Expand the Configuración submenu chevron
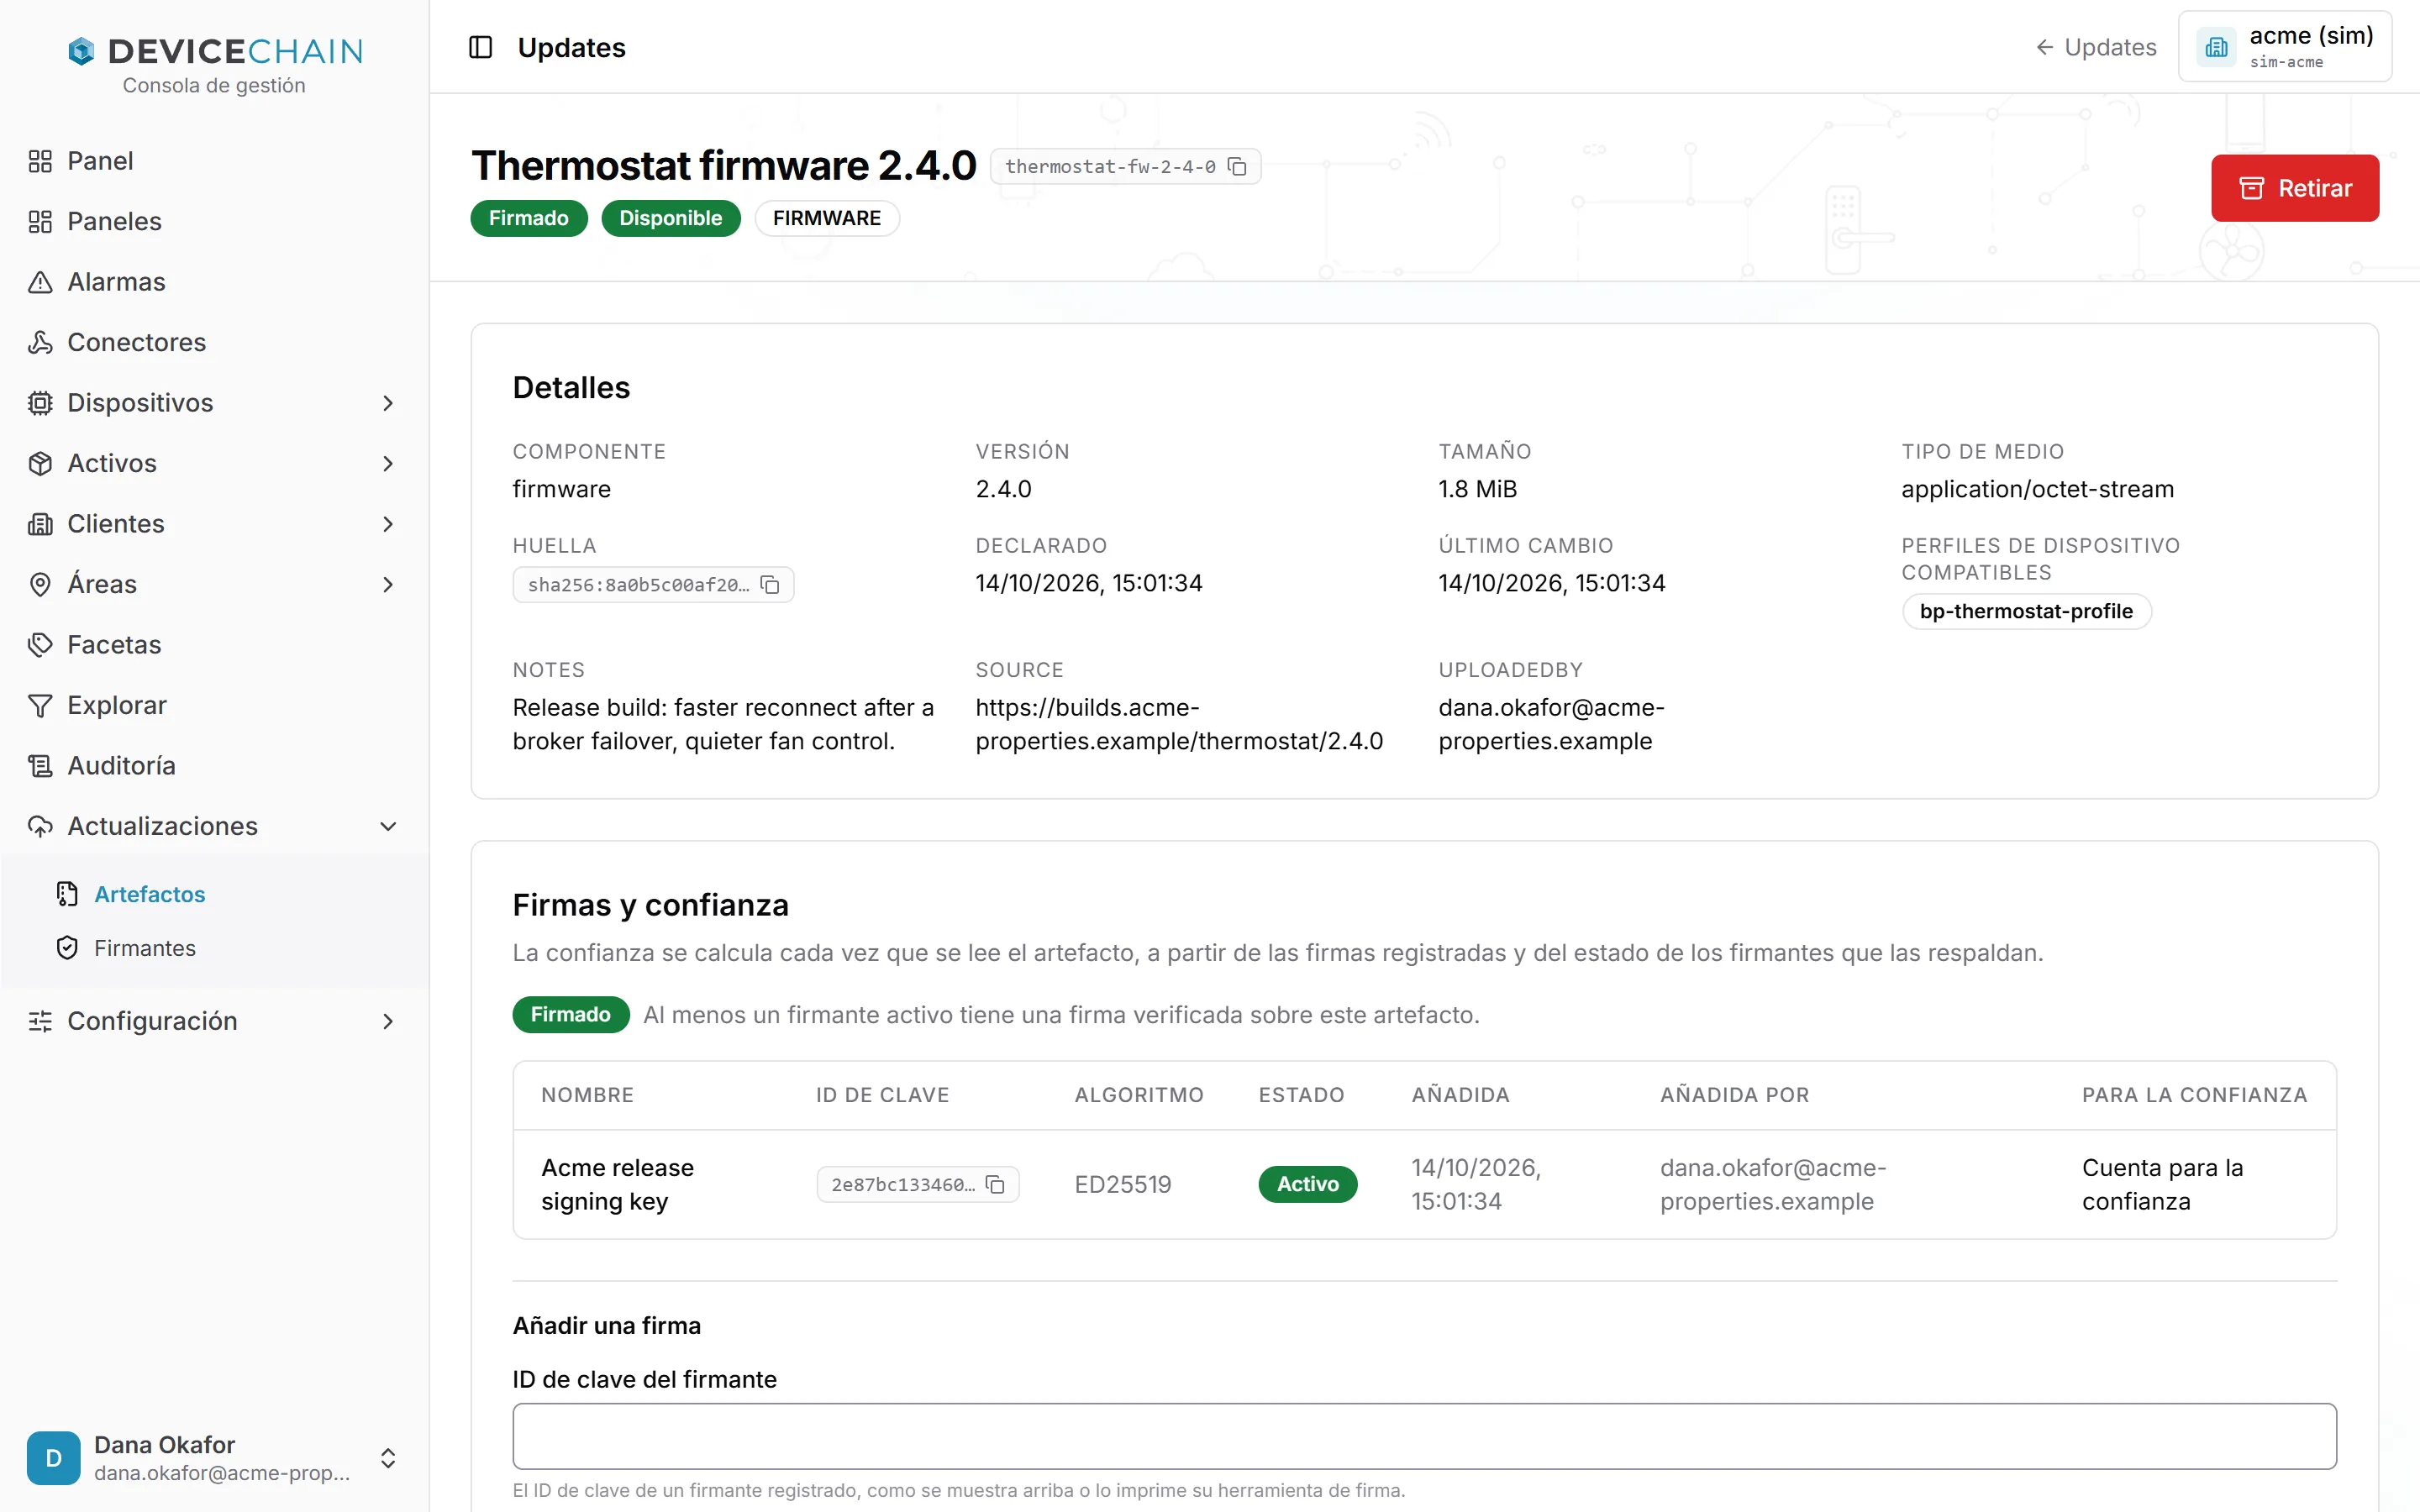The height and width of the screenshot is (1512, 2420). 388,1021
